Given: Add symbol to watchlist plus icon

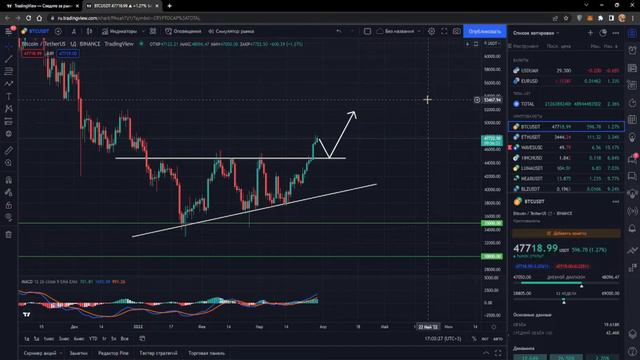Looking at the screenshot, I should pos(590,33).
